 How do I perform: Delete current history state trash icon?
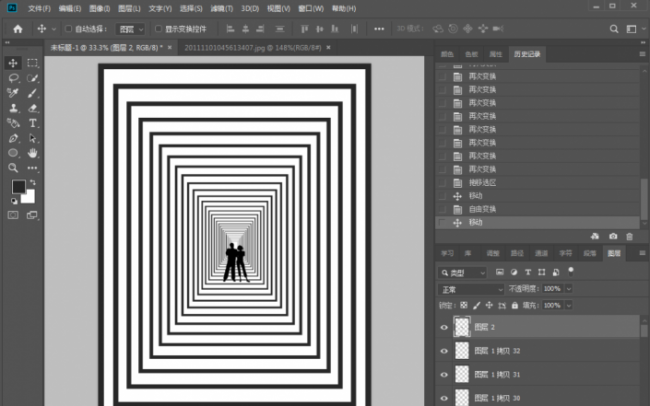pyautogui.click(x=630, y=236)
